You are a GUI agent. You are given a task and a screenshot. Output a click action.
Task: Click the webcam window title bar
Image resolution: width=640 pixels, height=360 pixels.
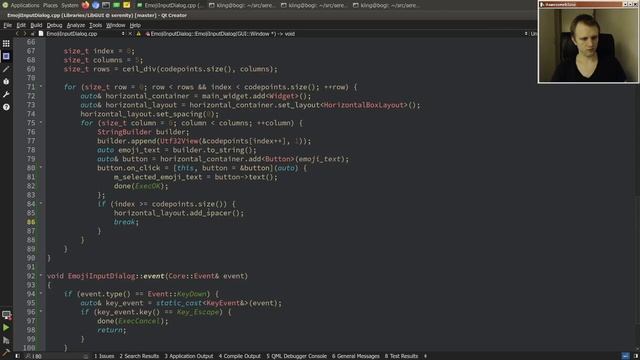[580, 4]
